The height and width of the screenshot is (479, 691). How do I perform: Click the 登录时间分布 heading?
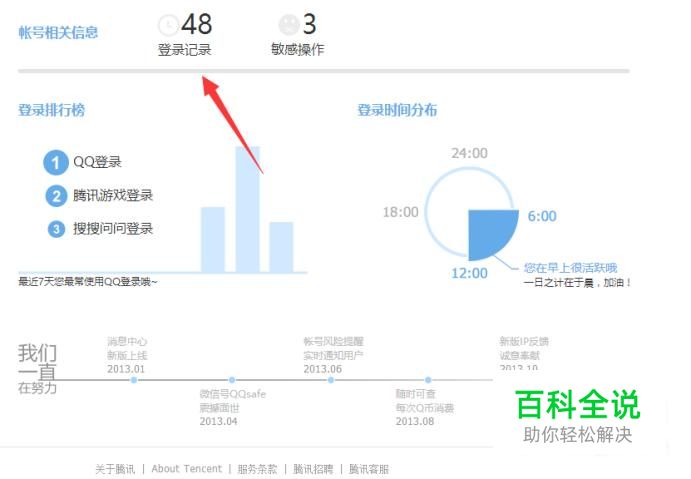pyautogui.click(x=397, y=110)
